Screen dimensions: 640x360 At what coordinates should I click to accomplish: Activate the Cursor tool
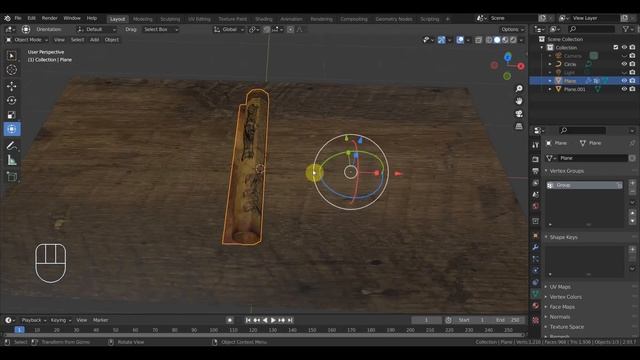click(x=11, y=70)
